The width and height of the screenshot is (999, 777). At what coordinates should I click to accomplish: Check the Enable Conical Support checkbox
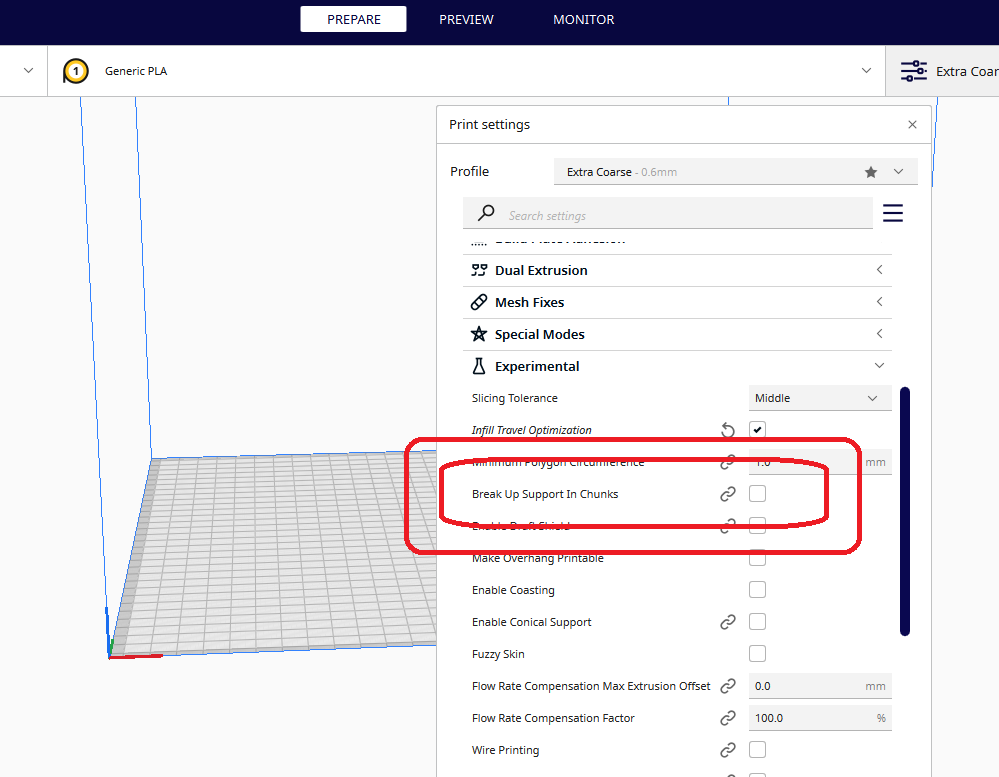[x=758, y=622]
